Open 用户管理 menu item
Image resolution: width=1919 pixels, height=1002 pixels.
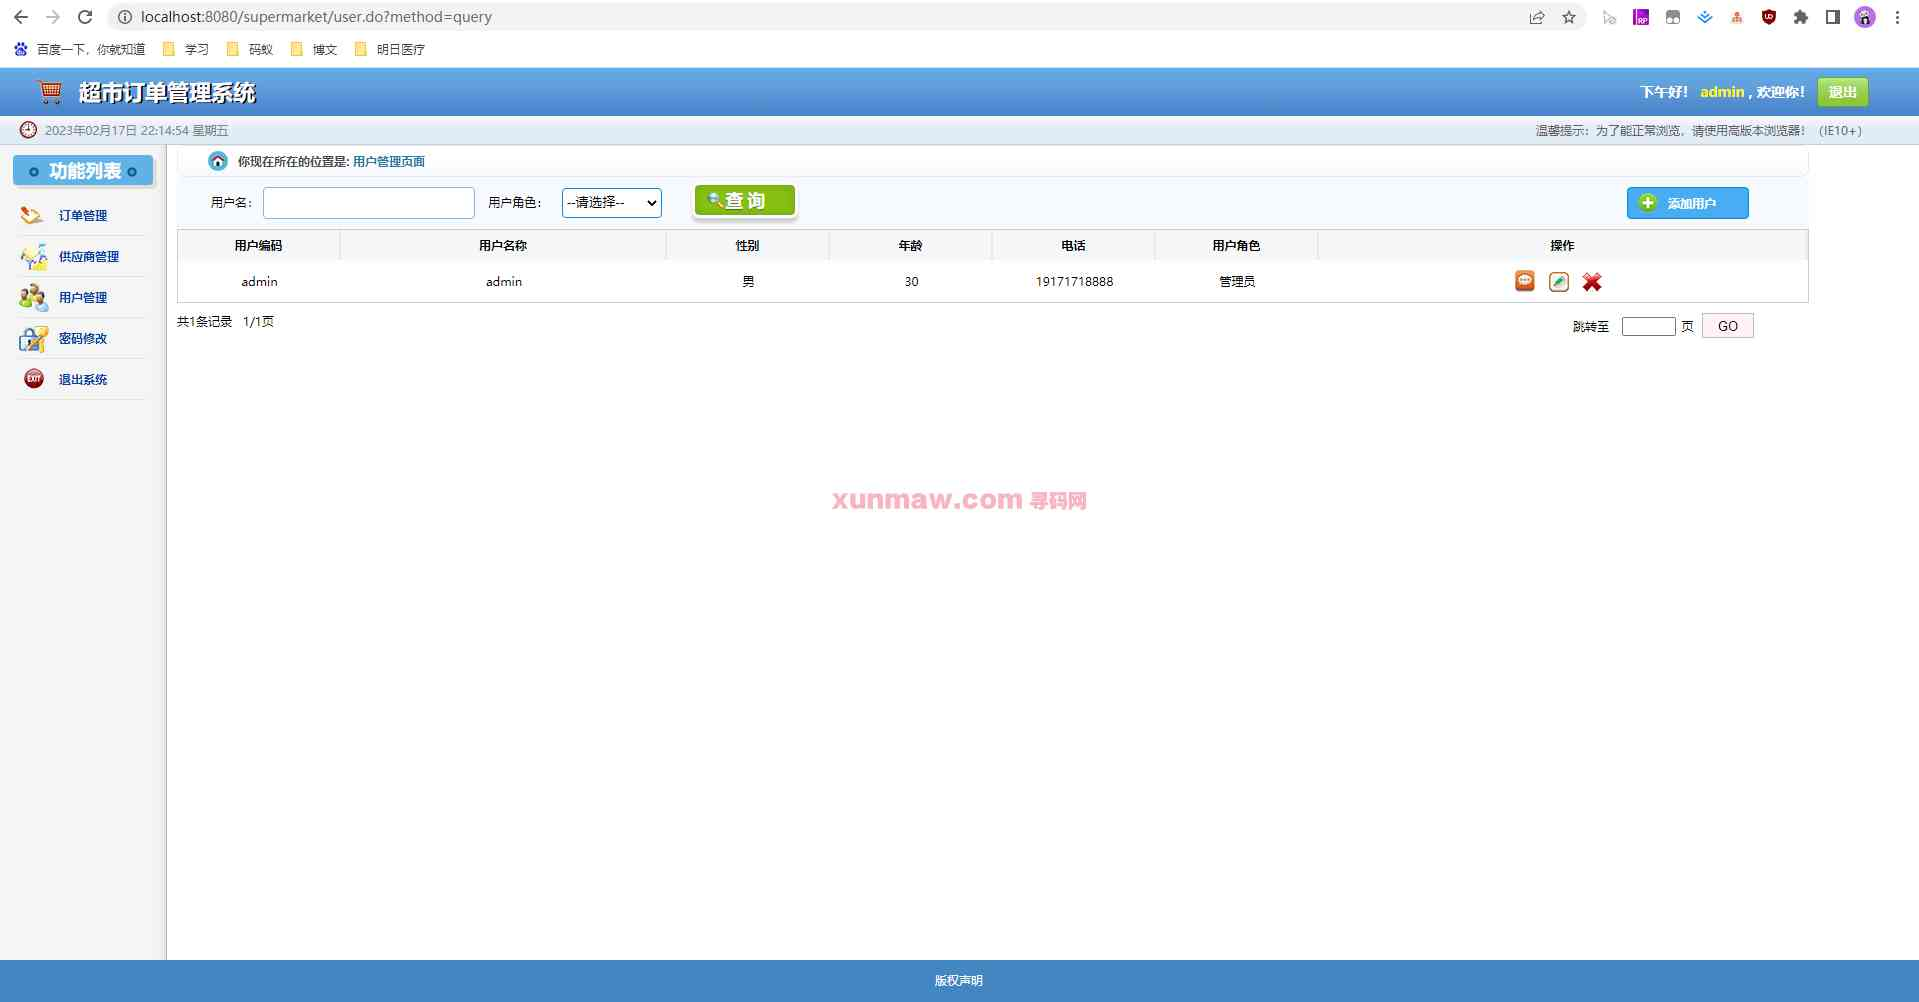[83, 298]
